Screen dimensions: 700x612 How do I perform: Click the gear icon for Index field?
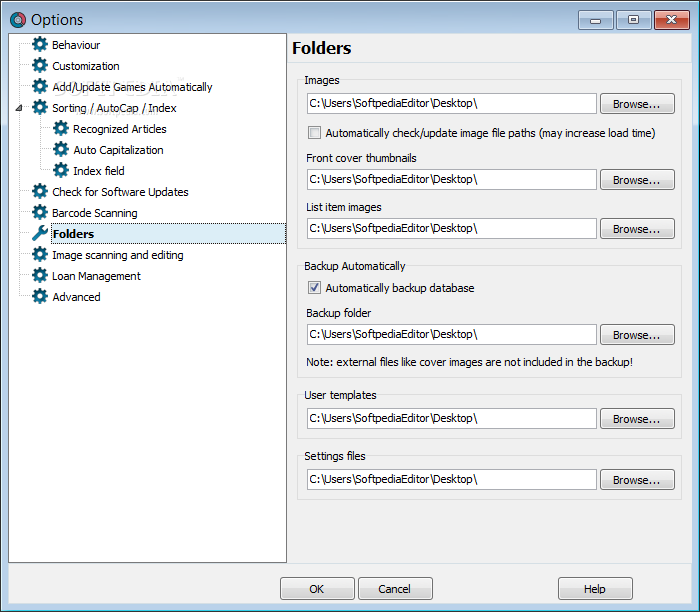pyautogui.click(x=61, y=171)
